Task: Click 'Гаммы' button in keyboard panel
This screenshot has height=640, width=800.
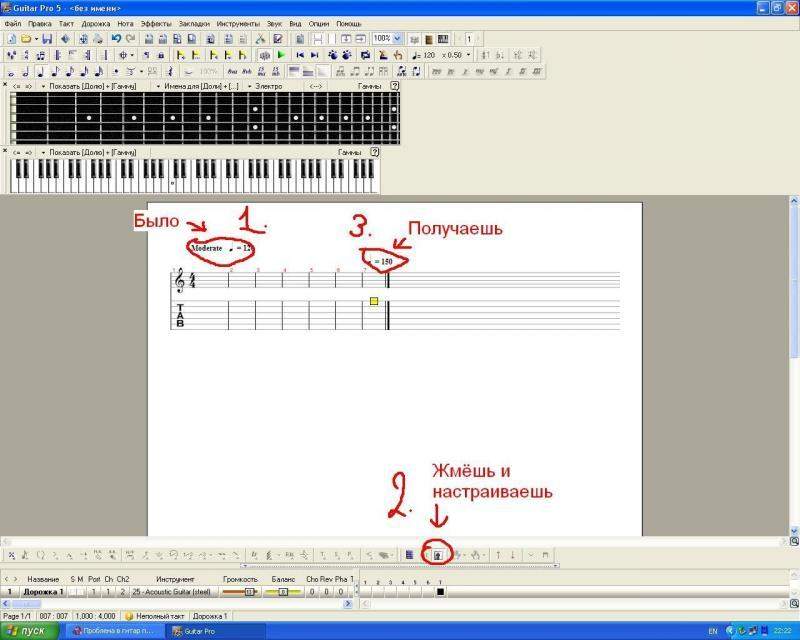Action: coord(349,152)
